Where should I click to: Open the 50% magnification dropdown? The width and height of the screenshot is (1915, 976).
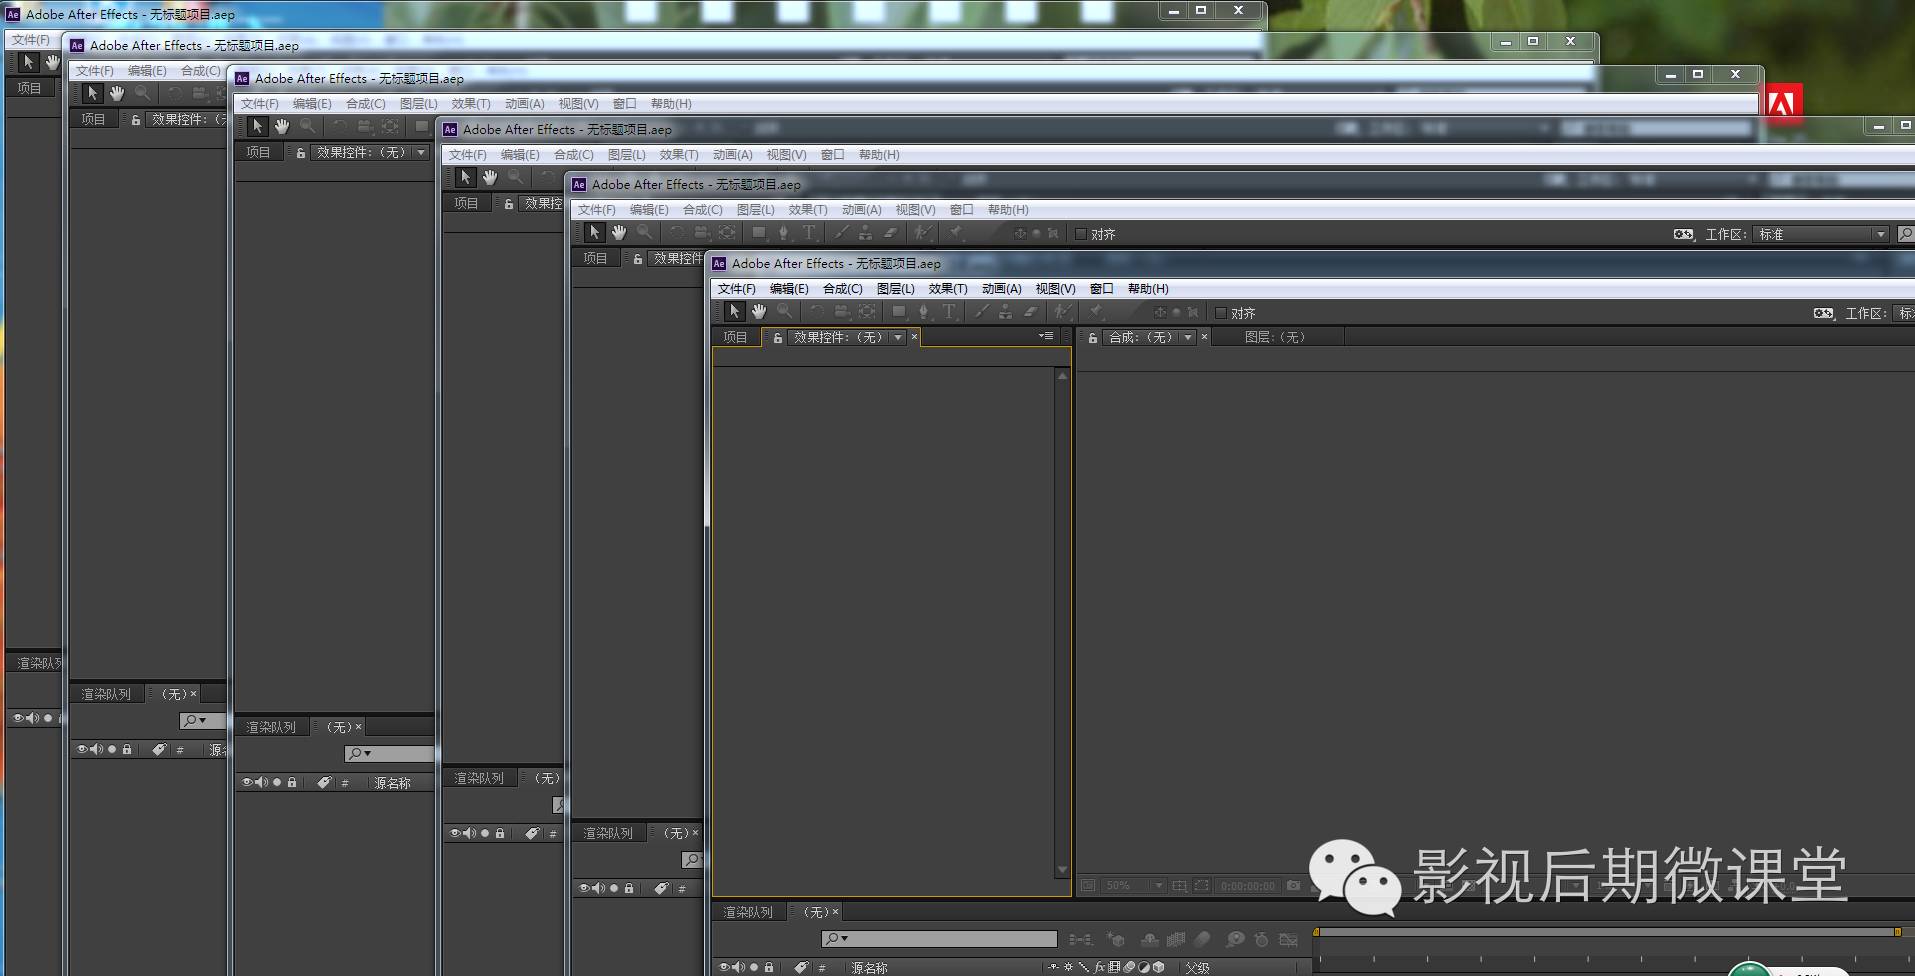point(1134,886)
